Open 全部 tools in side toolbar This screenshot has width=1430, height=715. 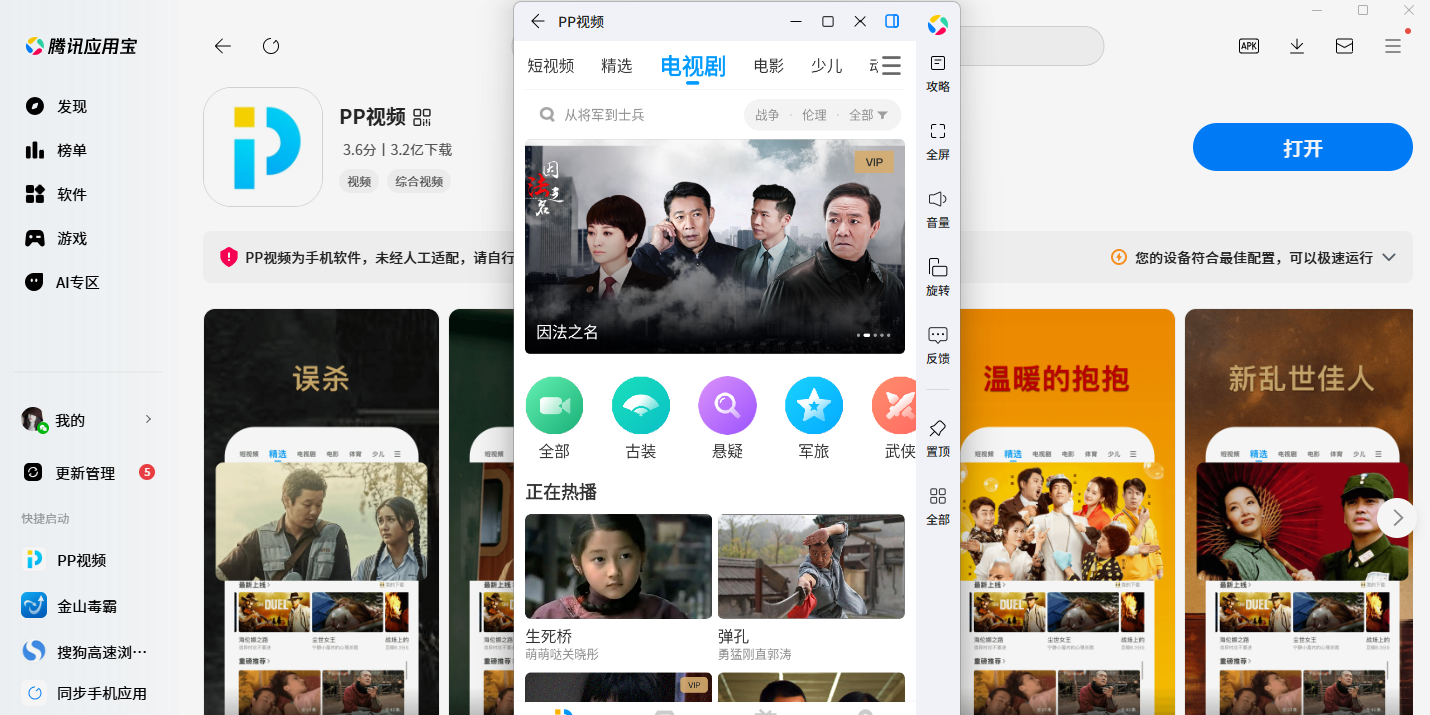point(938,506)
